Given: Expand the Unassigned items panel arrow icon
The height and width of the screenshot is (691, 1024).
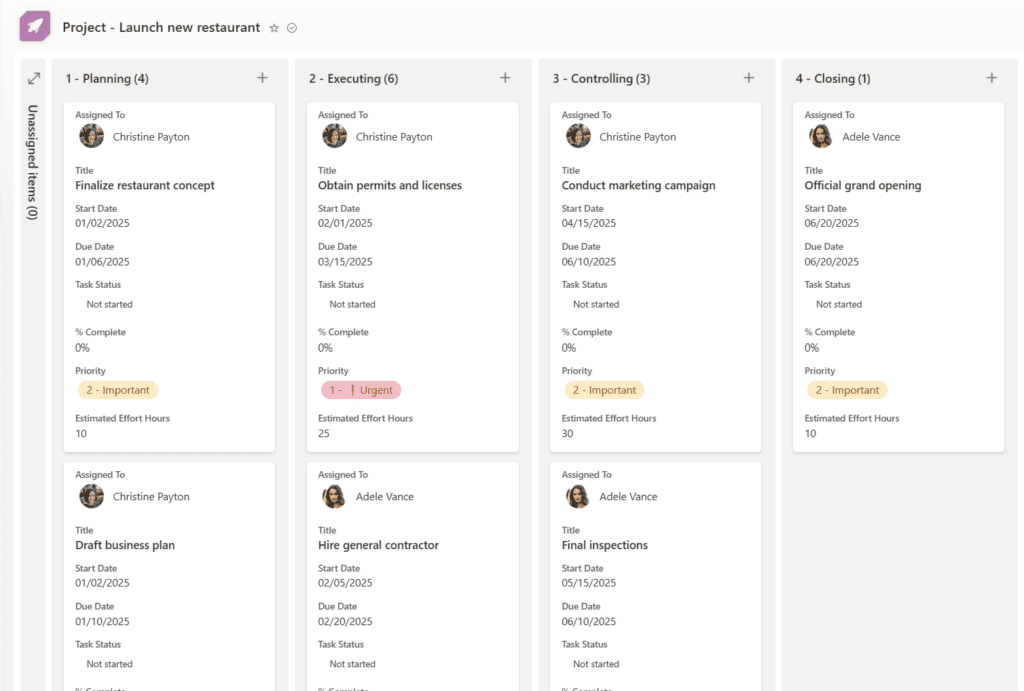Looking at the screenshot, I should pyautogui.click(x=34, y=78).
